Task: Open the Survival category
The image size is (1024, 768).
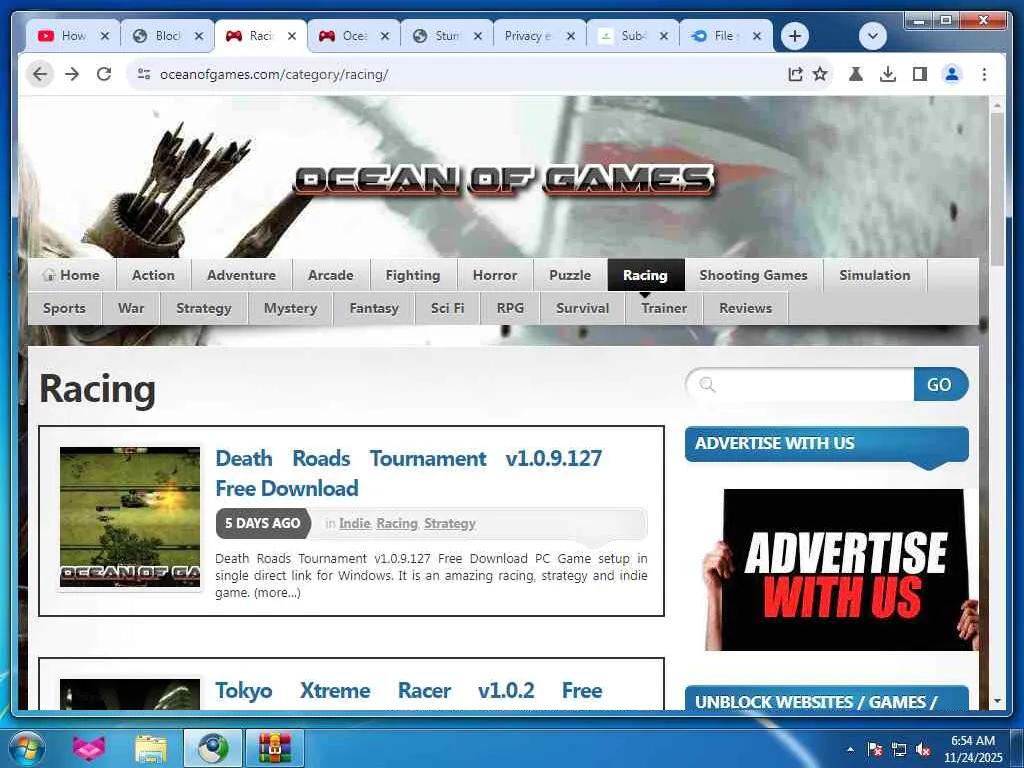Action: [x=583, y=308]
